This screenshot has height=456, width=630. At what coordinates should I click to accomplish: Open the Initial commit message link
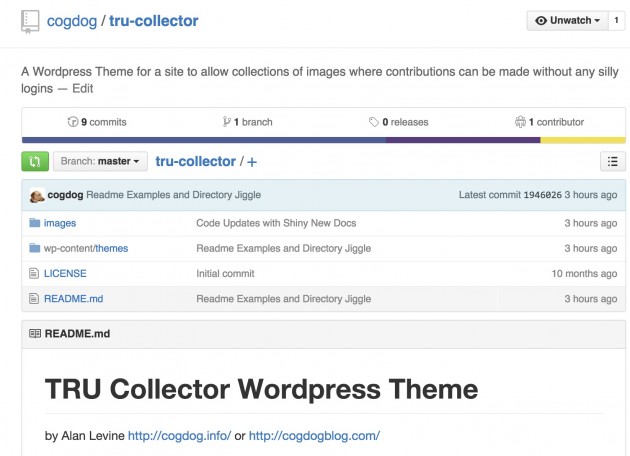(x=225, y=274)
